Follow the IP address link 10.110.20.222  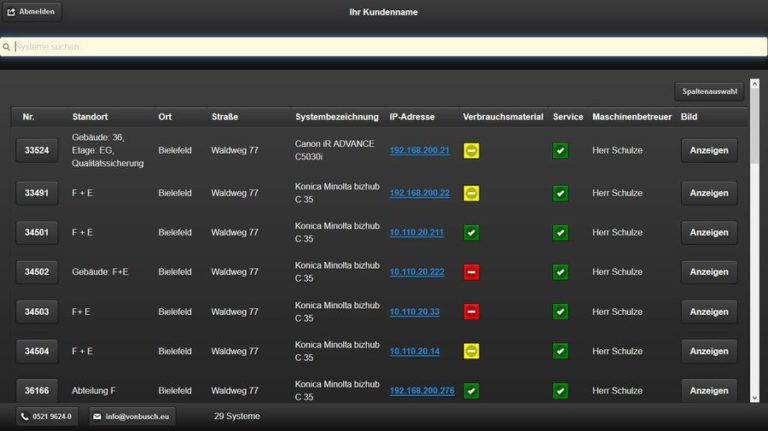(416, 272)
